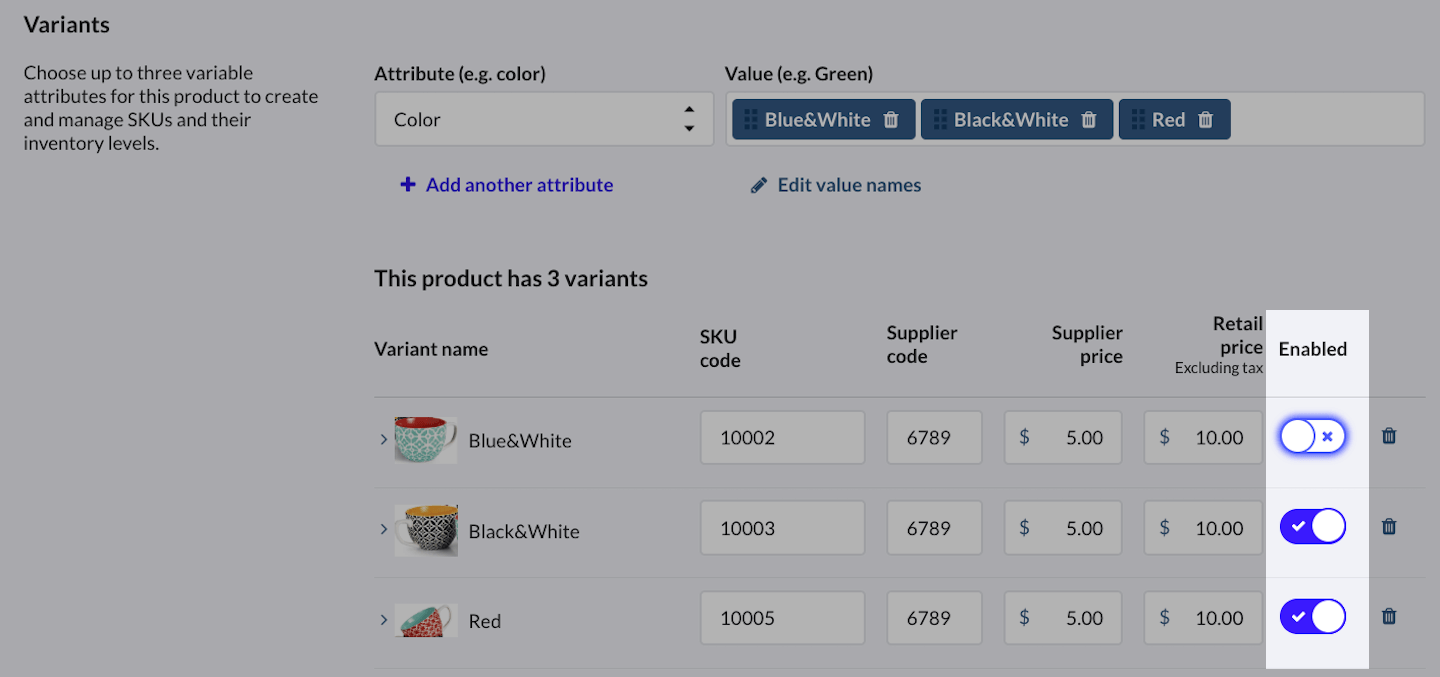1440x677 pixels.
Task: Remove the Black&White value tag via trash icon
Action: click(1089, 120)
